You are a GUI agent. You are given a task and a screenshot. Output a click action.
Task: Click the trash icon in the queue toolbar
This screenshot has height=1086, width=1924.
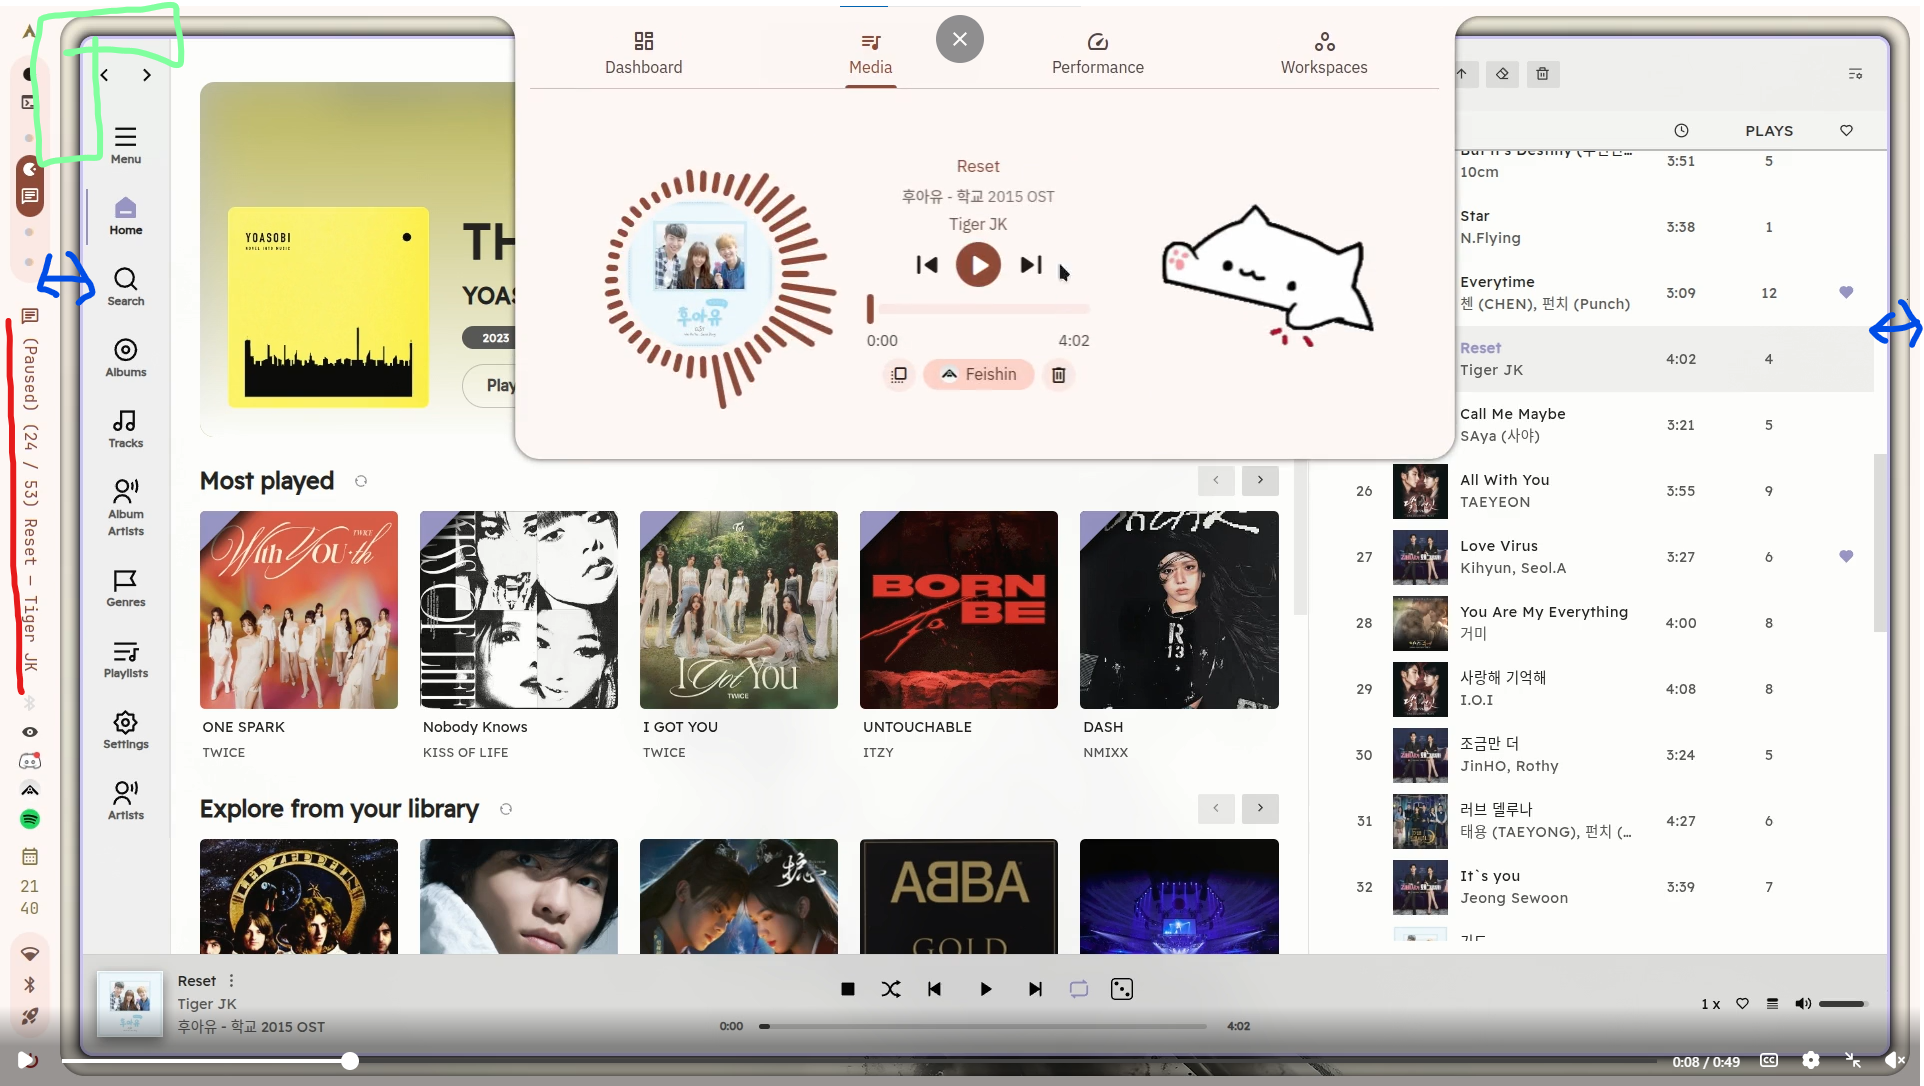click(1542, 74)
